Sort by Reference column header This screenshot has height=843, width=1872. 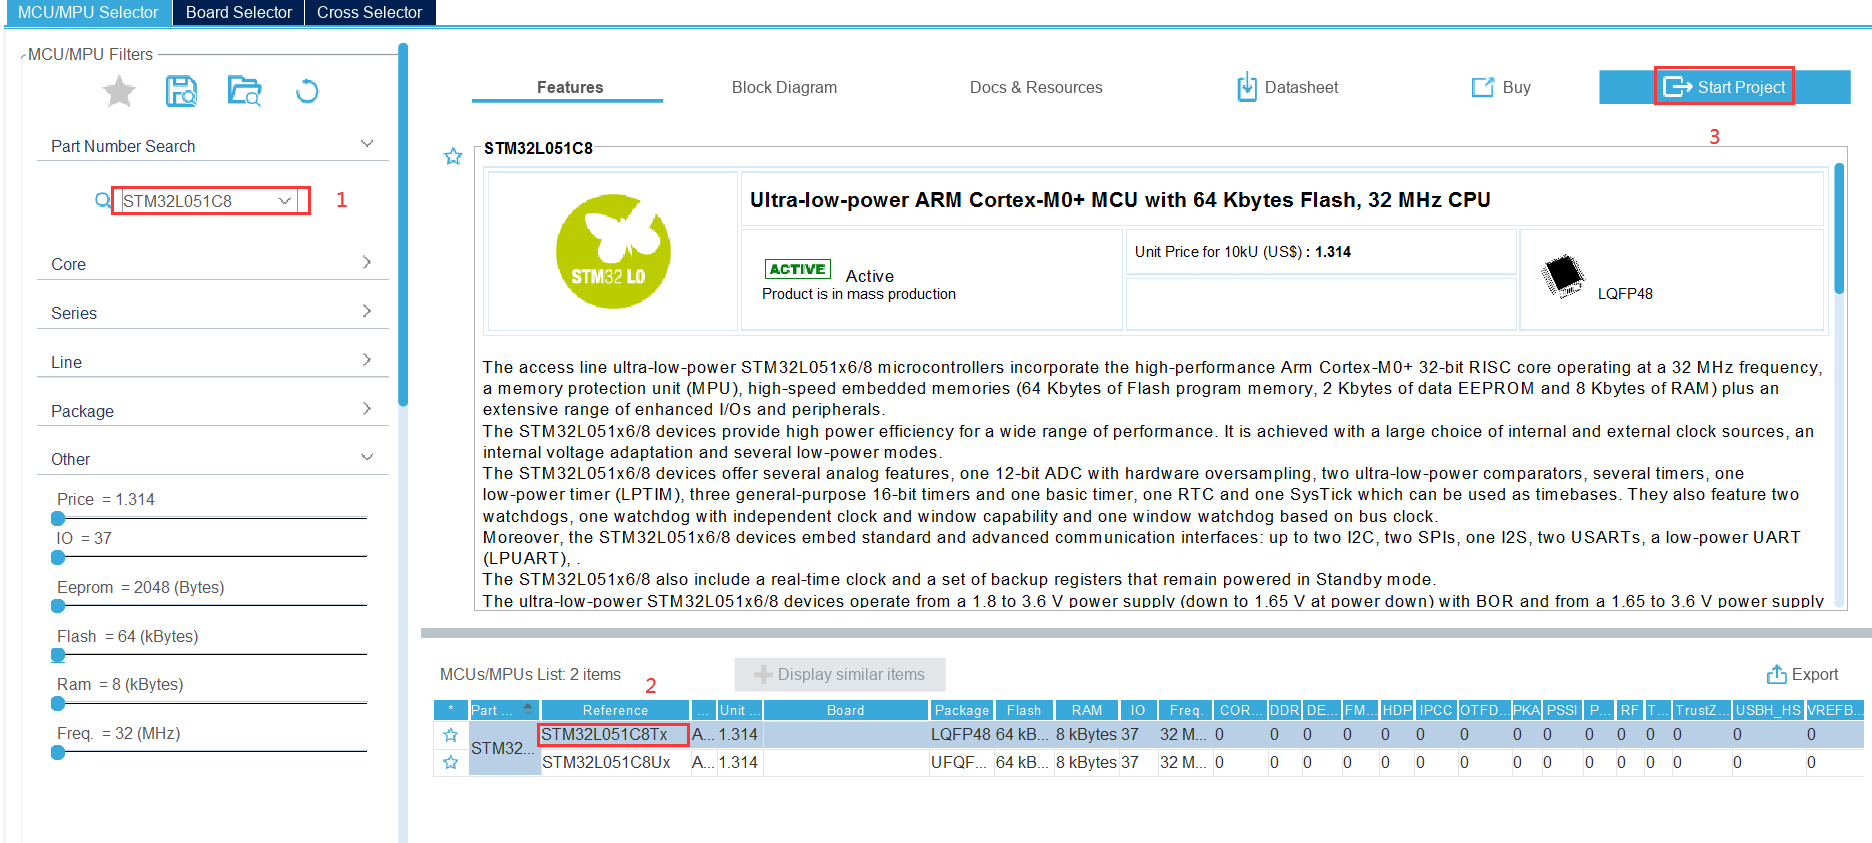coord(615,710)
